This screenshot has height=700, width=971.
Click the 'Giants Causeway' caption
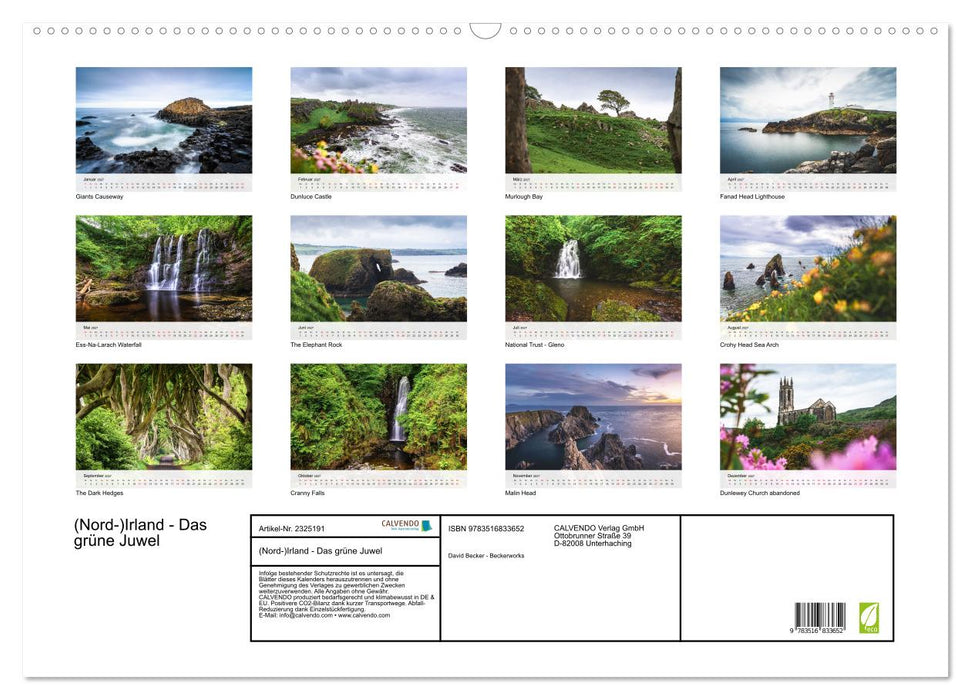coord(99,196)
